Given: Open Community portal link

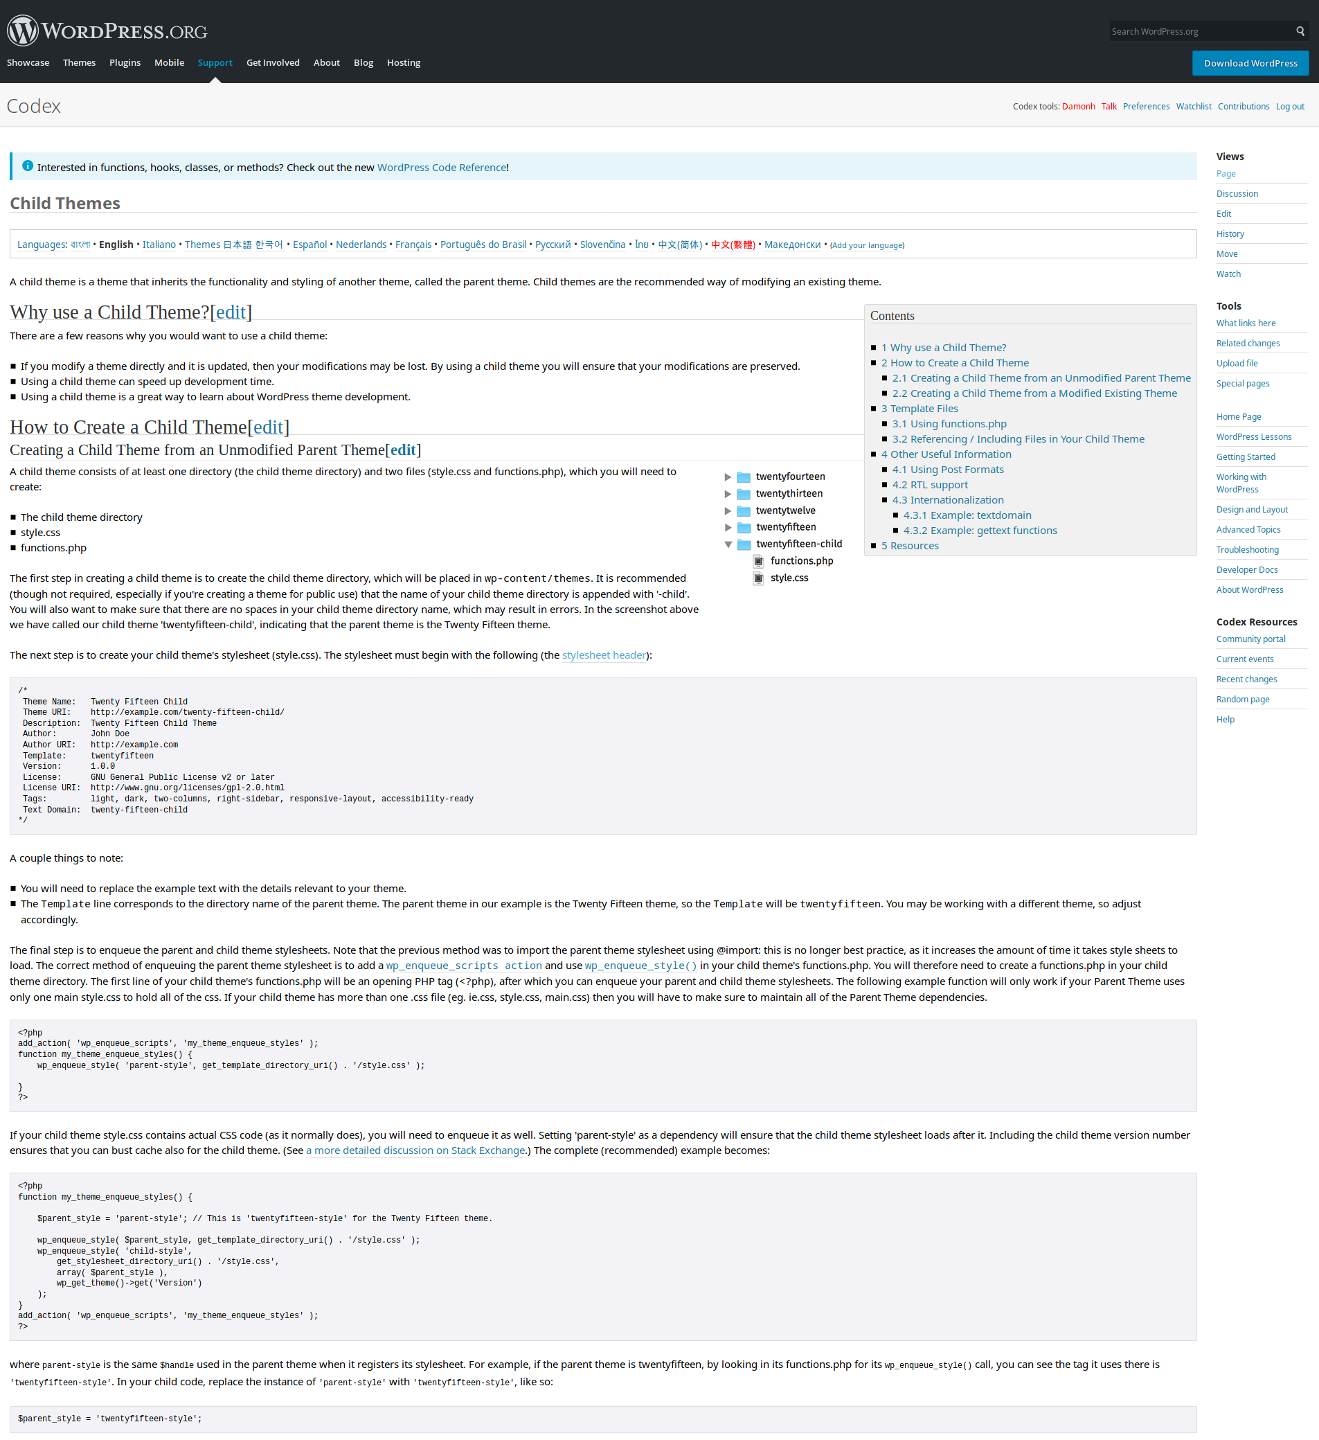Looking at the screenshot, I should (1251, 639).
